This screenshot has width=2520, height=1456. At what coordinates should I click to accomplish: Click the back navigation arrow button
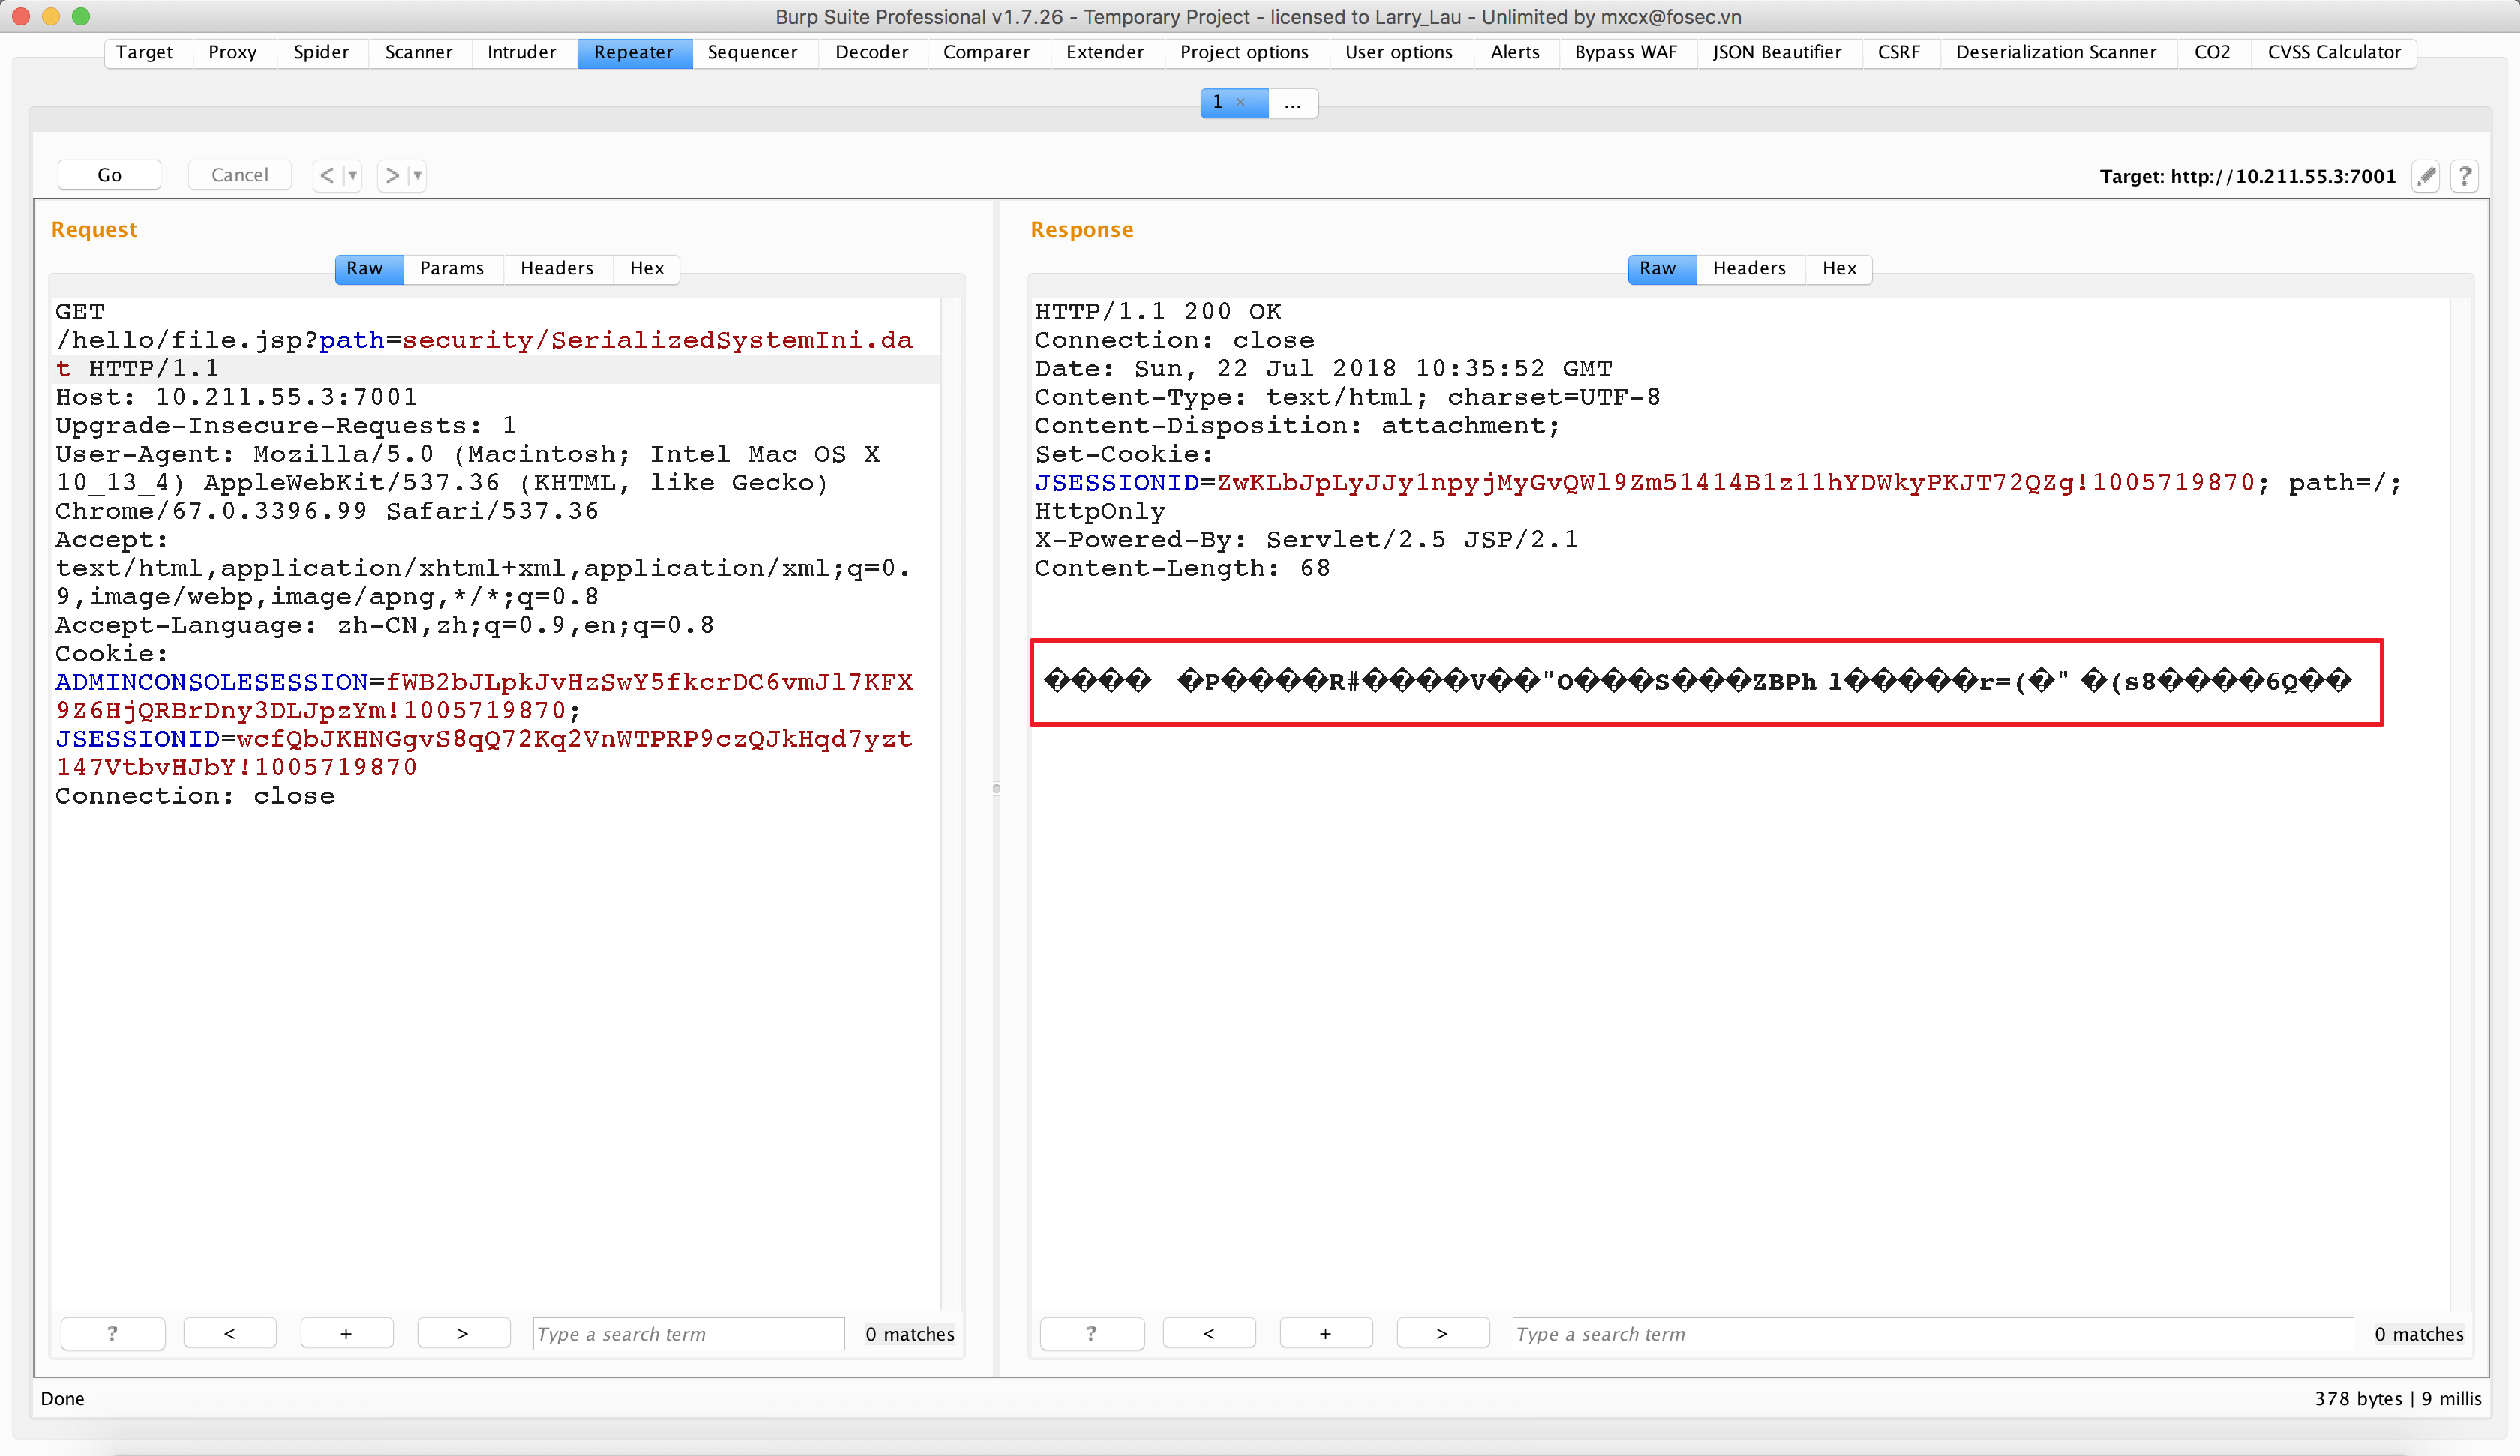[329, 173]
